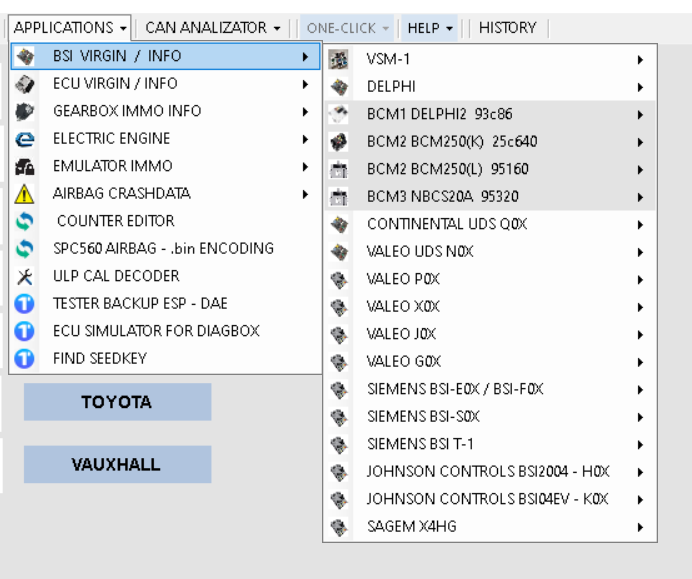The image size is (692, 579).
Task: Select the EMULATOR IMMO menu entry
Action: 165,166
